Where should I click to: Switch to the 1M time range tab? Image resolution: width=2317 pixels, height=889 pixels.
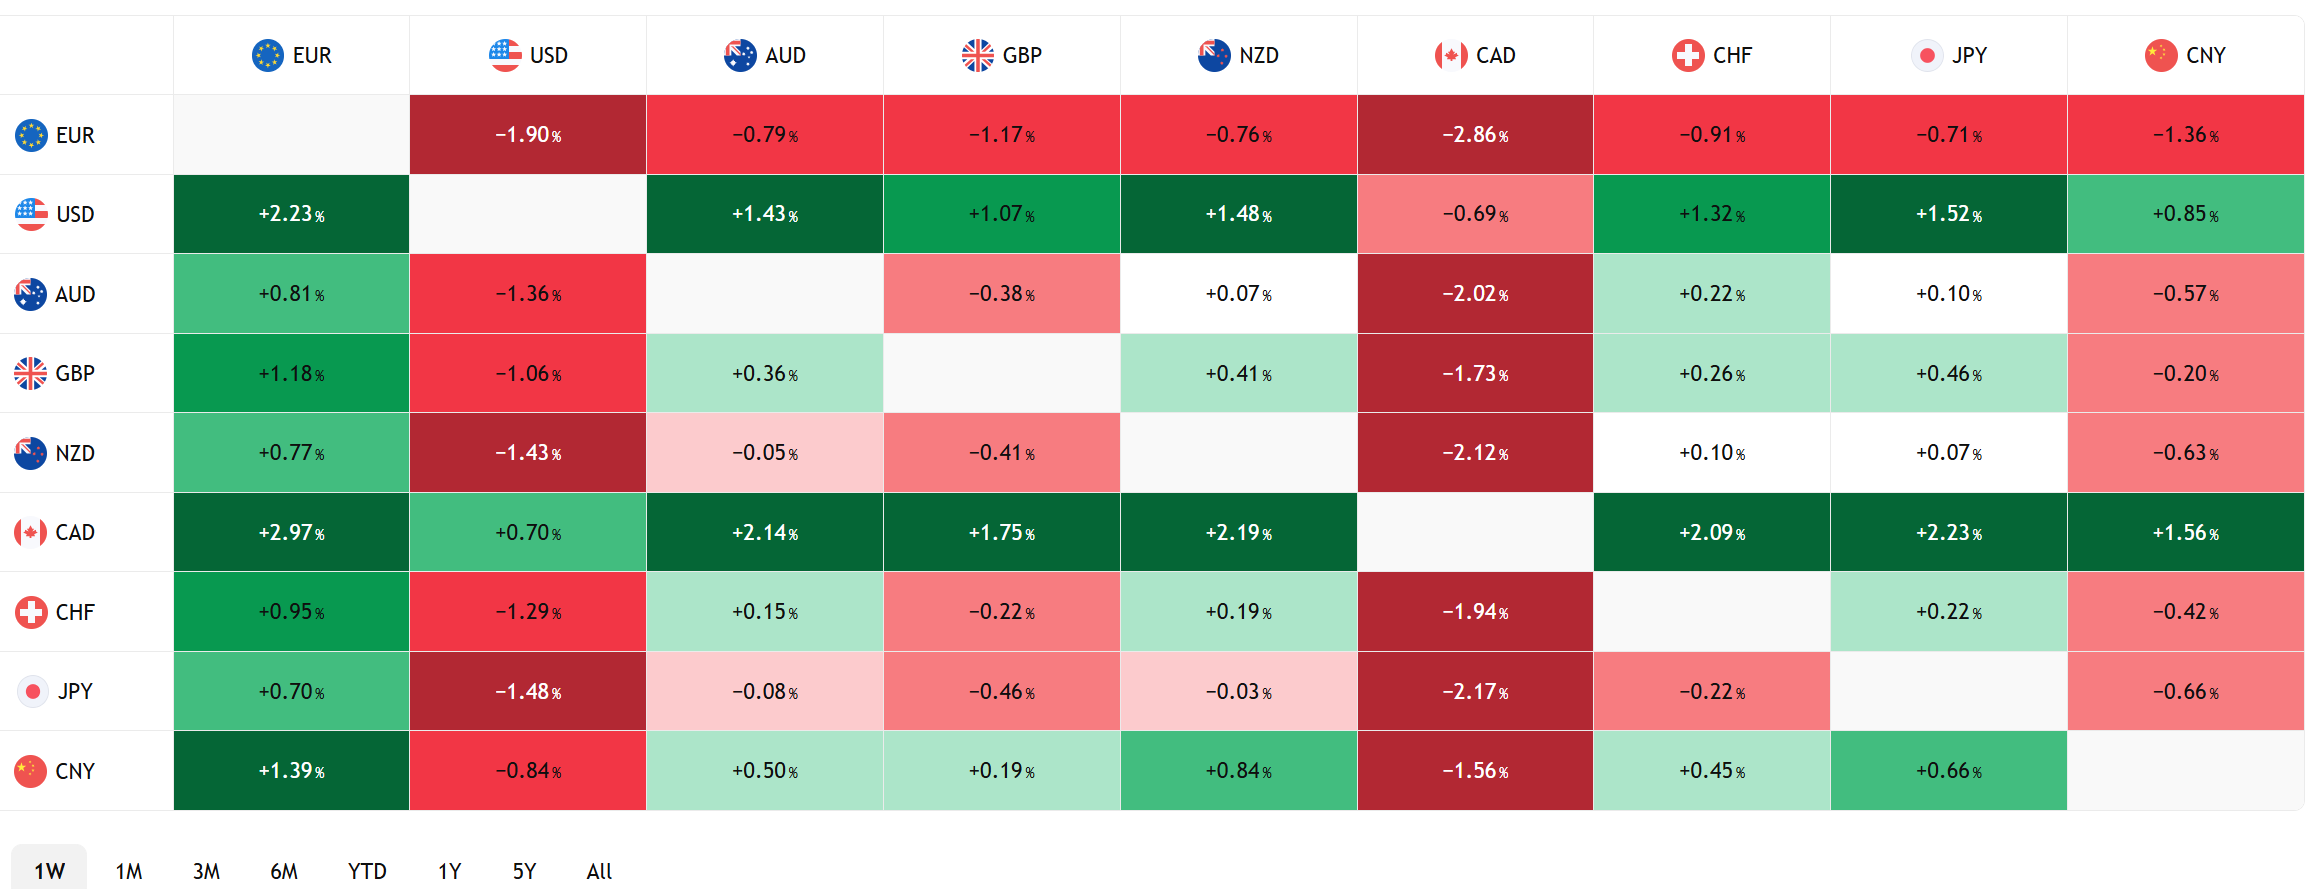point(128,871)
